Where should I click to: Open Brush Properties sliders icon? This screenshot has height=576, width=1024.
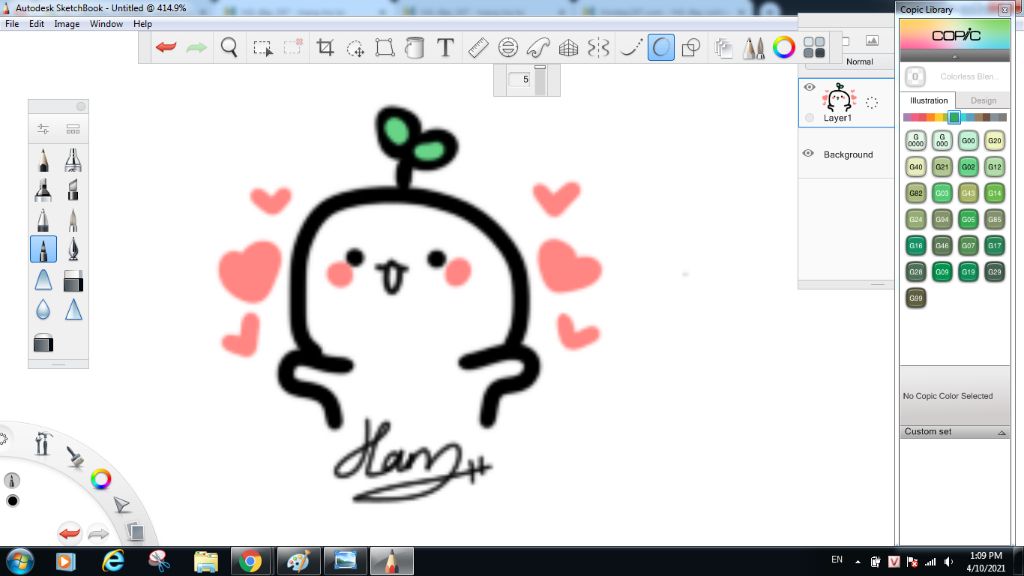pos(43,129)
